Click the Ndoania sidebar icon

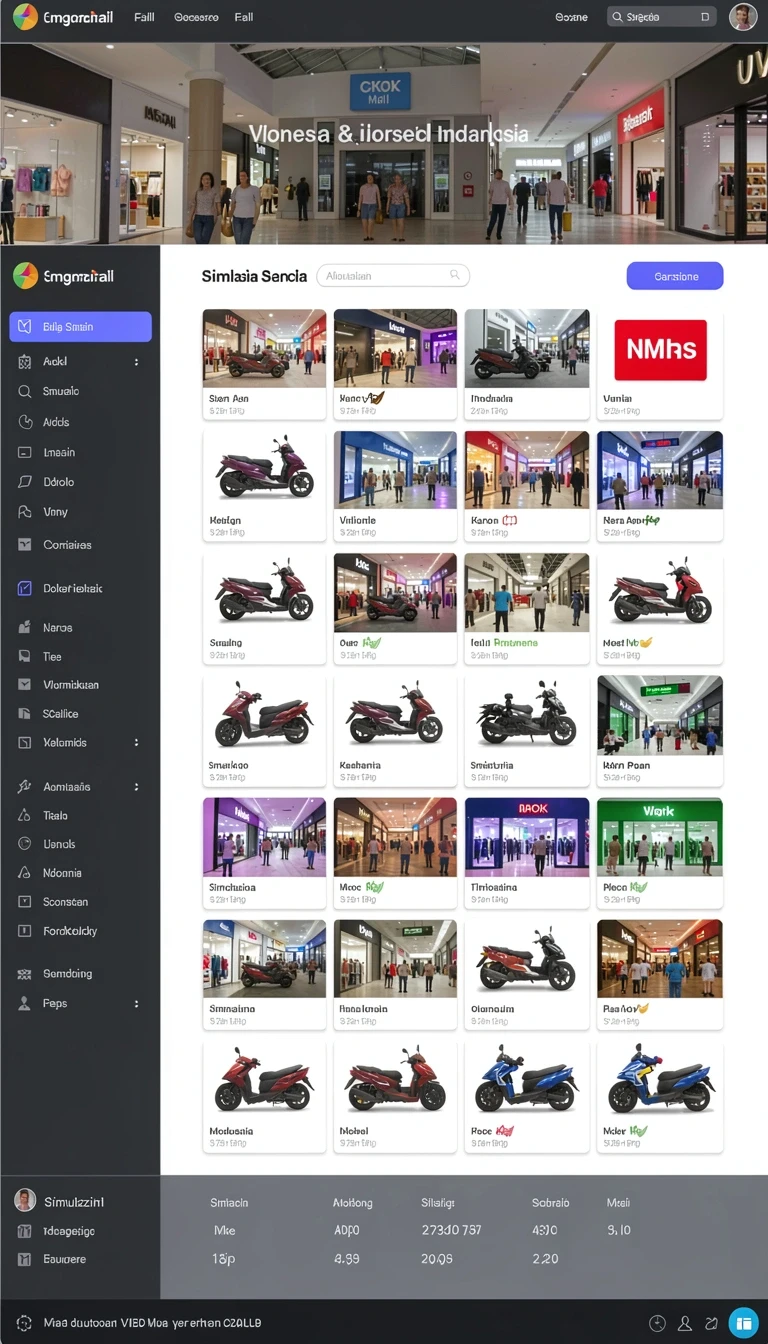pyautogui.click(x=25, y=873)
